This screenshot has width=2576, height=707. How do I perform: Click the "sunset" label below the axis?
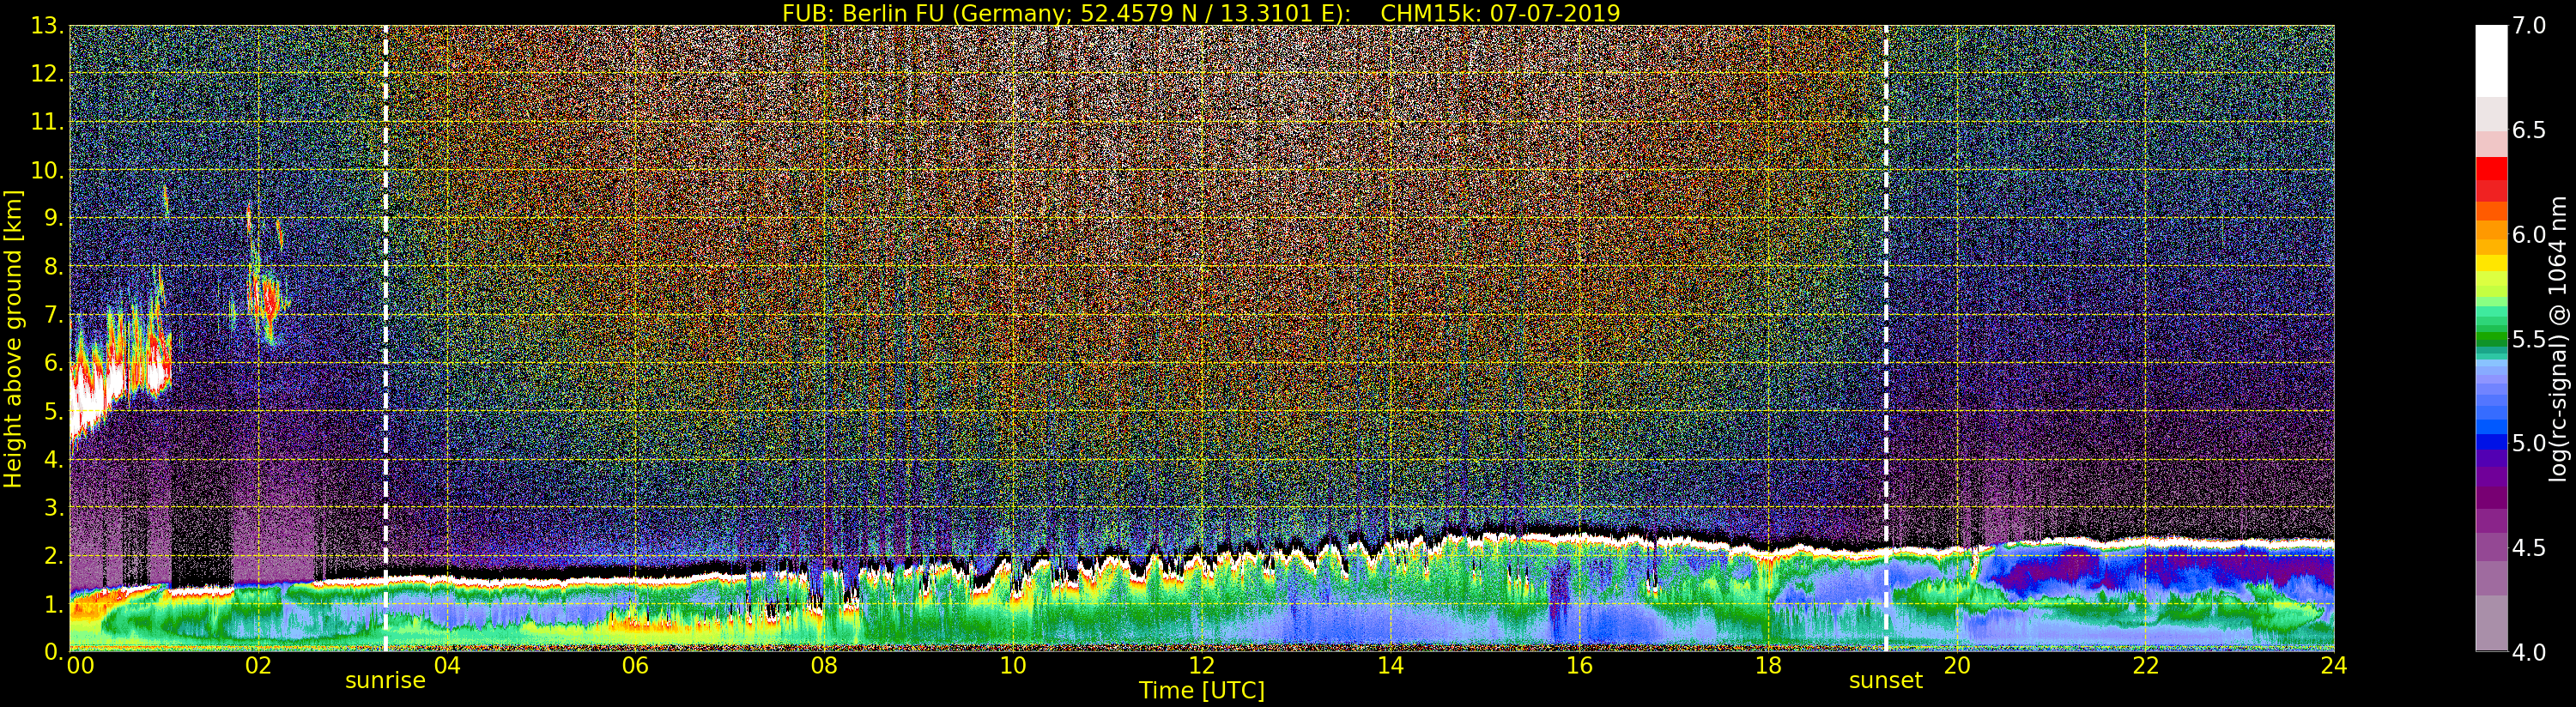coord(1885,681)
